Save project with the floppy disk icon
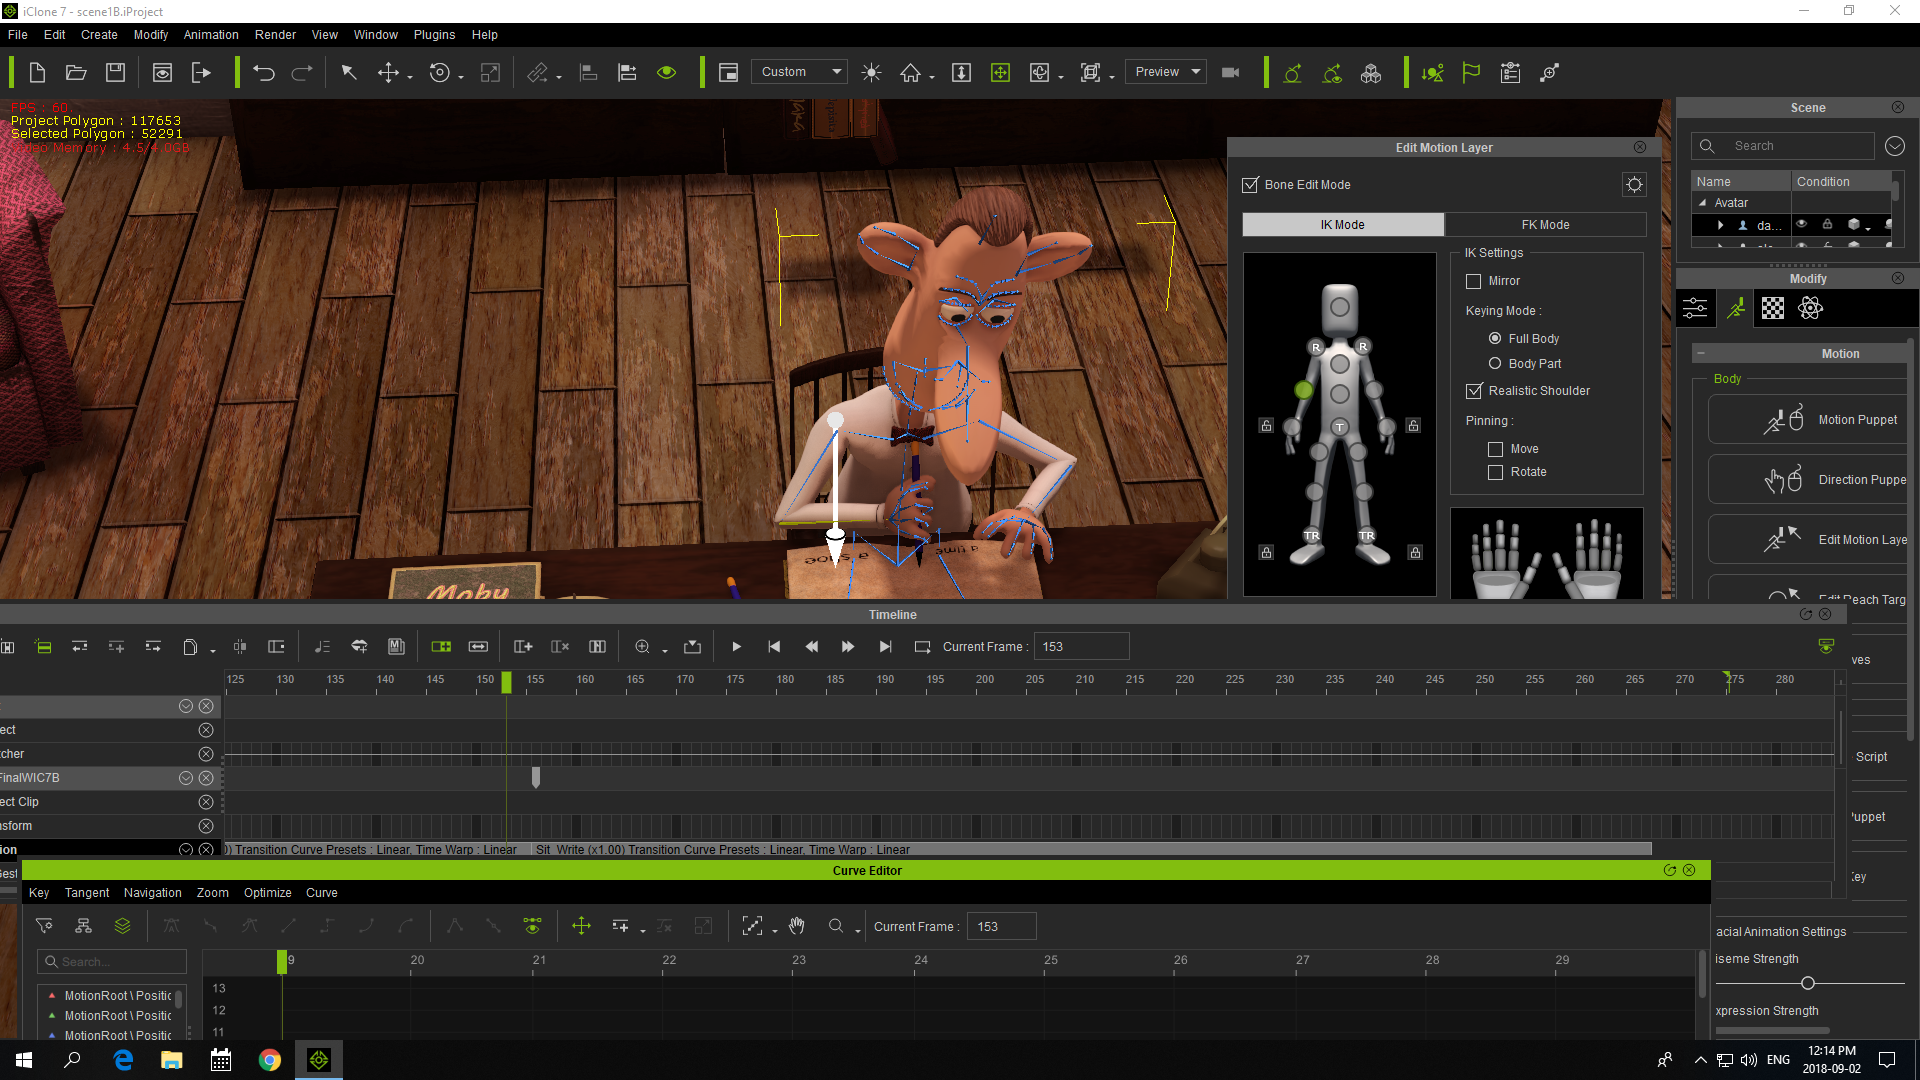This screenshot has height=1080, width=1920. (116, 72)
